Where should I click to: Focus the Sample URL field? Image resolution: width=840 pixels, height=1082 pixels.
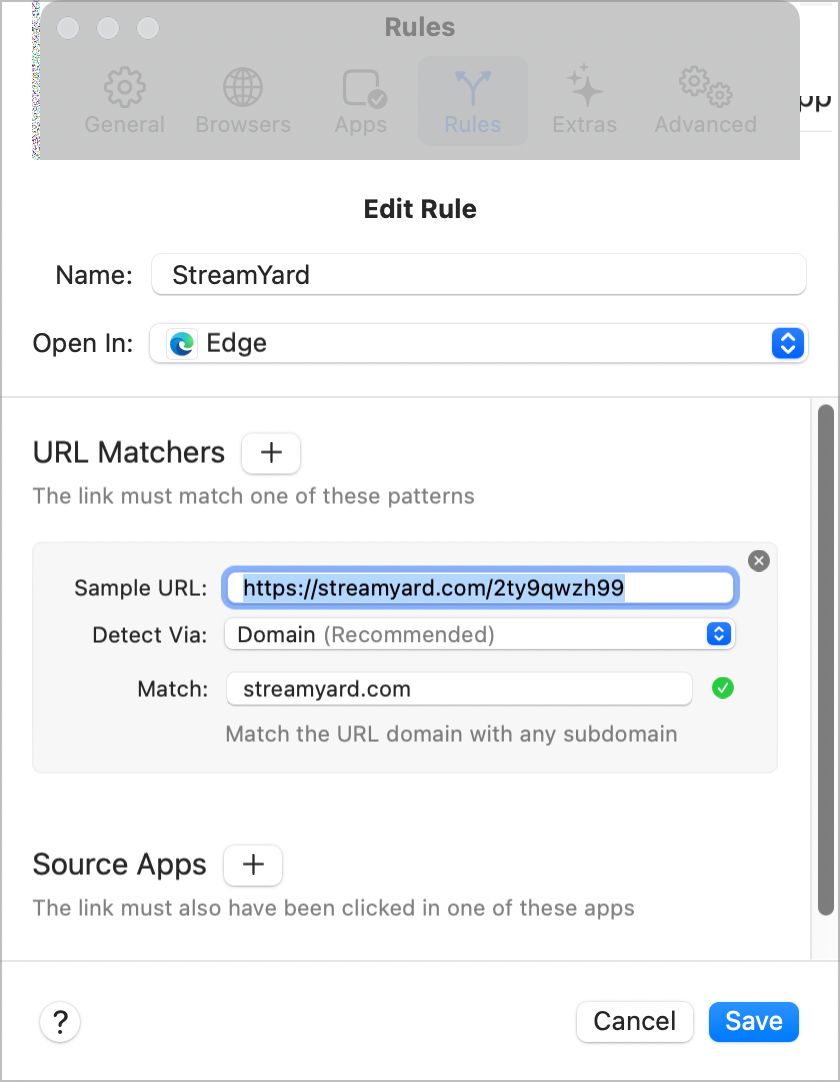click(x=480, y=588)
